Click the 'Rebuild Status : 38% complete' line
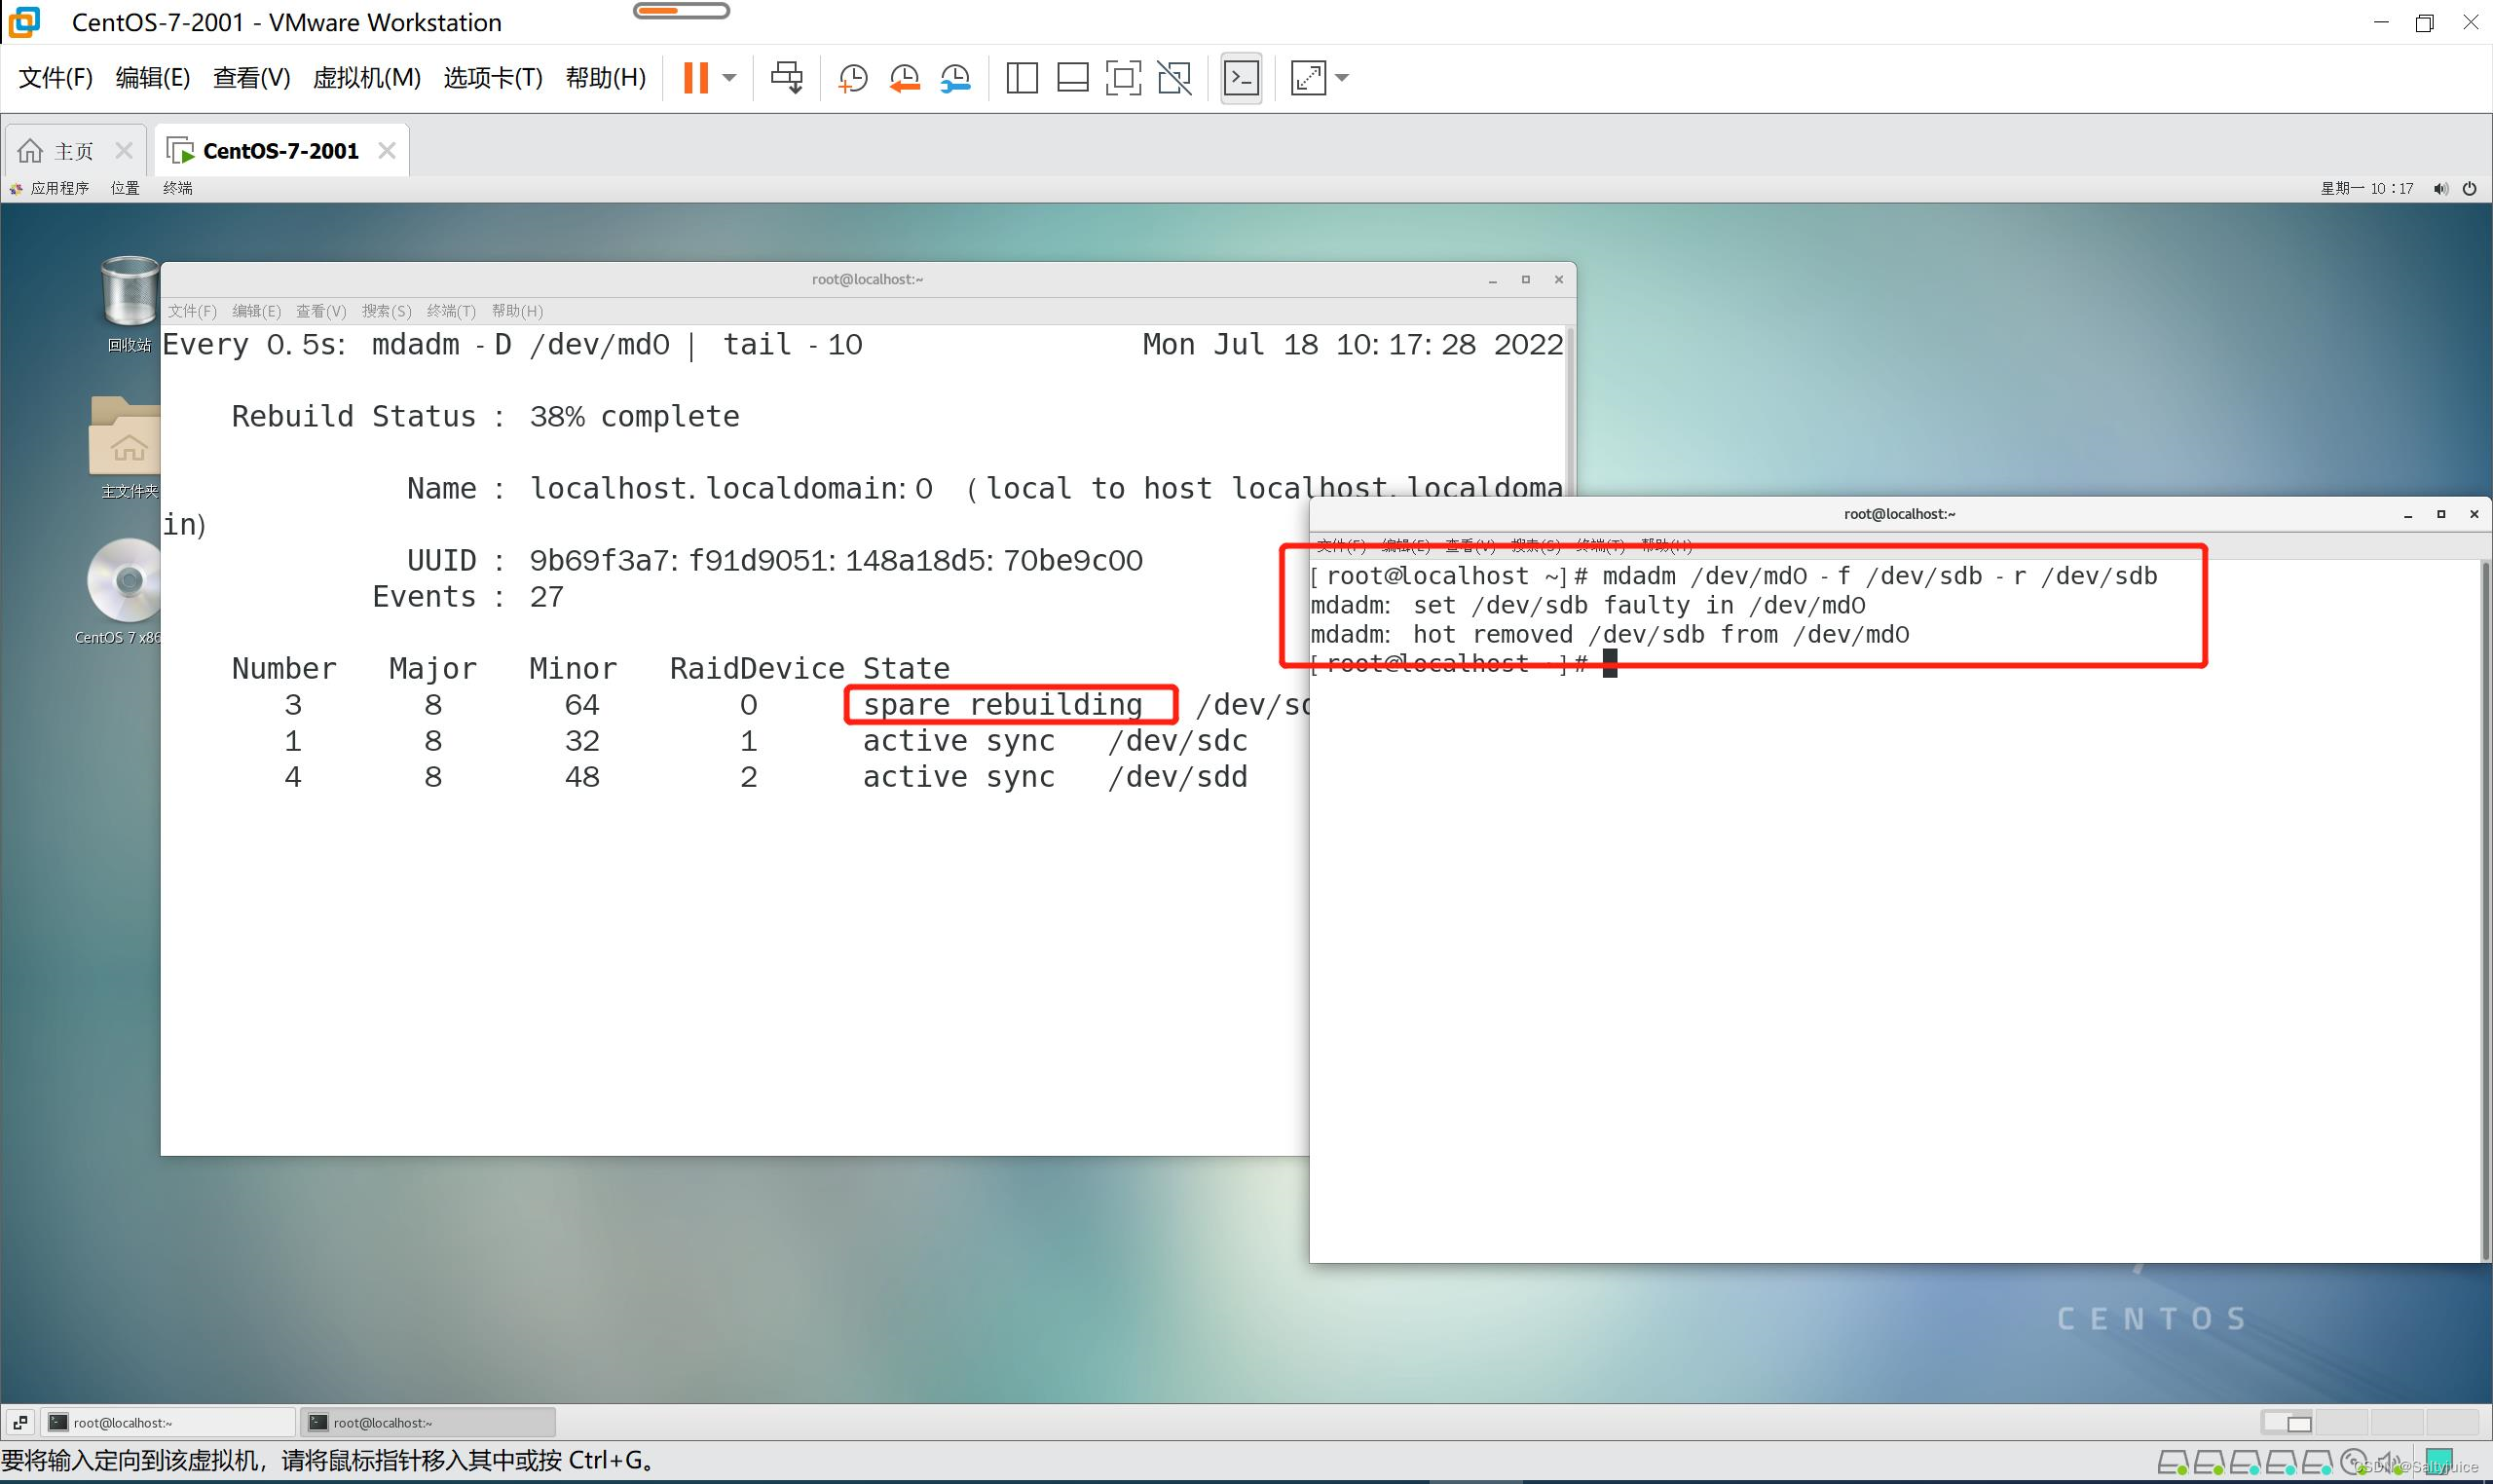Image resolution: width=2493 pixels, height=1484 pixels. (x=485, y=417)
